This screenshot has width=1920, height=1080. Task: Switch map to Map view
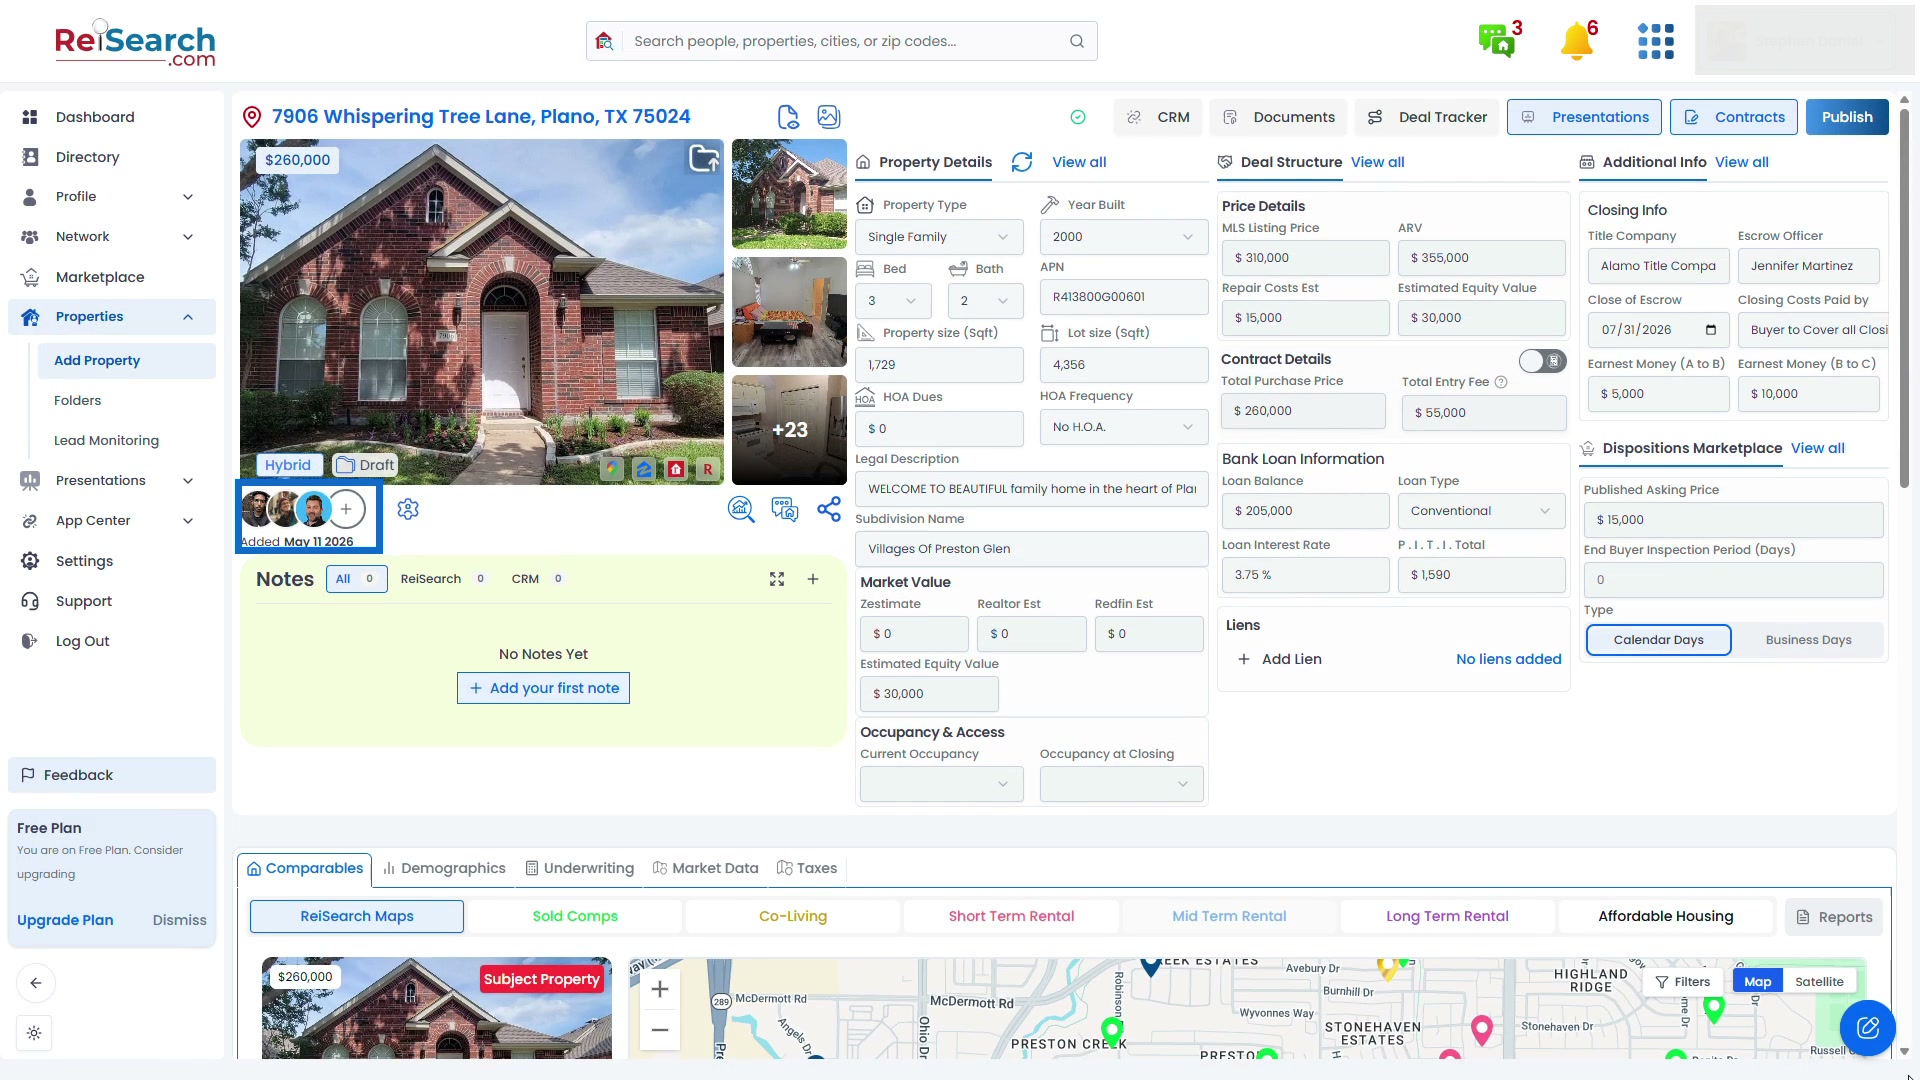[x=1757, y=982]
